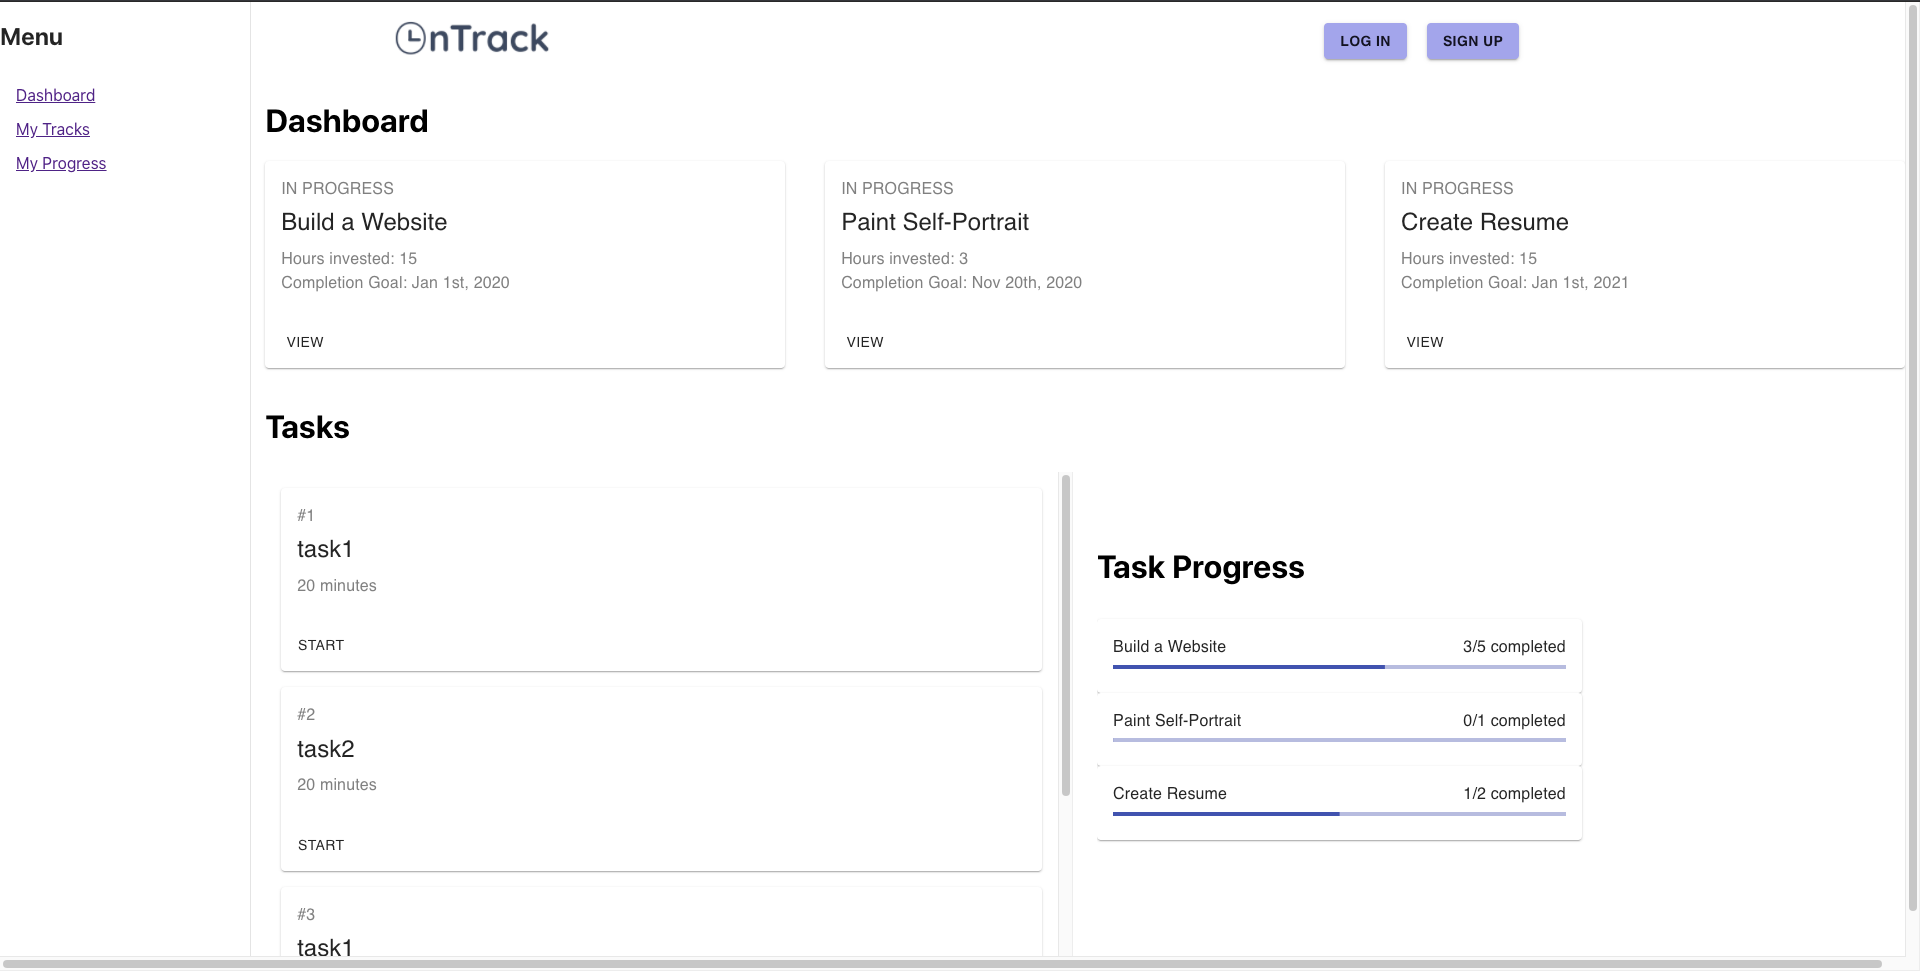Click the page vertical scrollbar at right

[1913, 455]
